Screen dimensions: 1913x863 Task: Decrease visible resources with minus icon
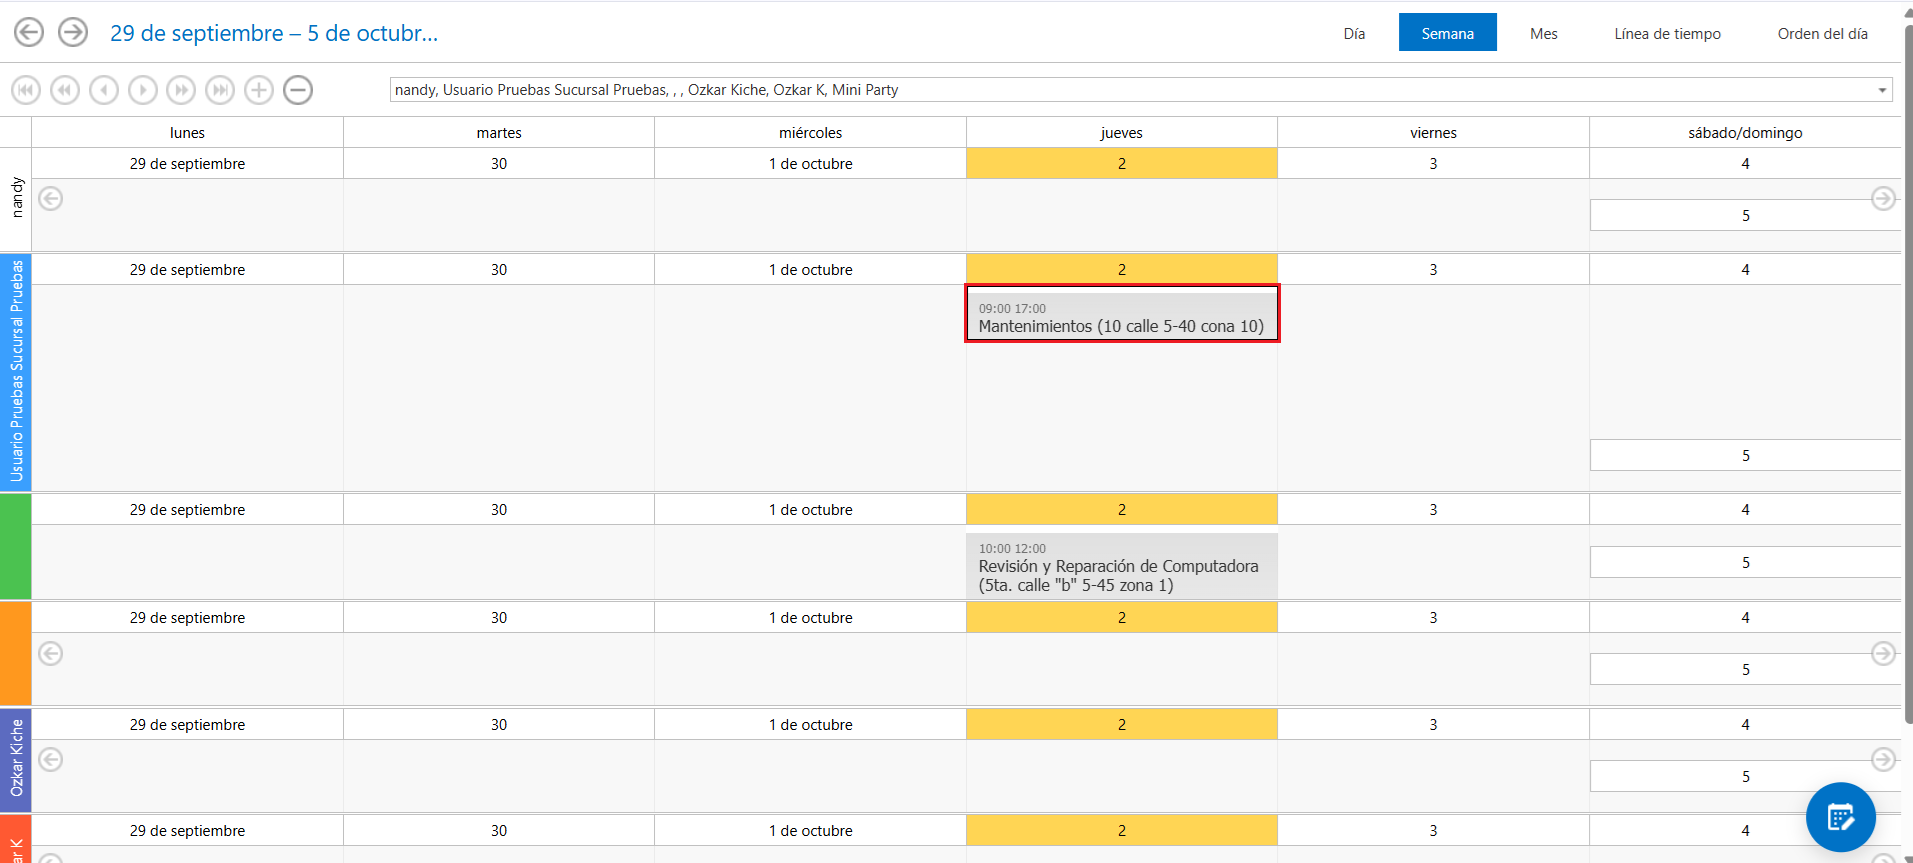pyautogui.click(x=298, y=90)
